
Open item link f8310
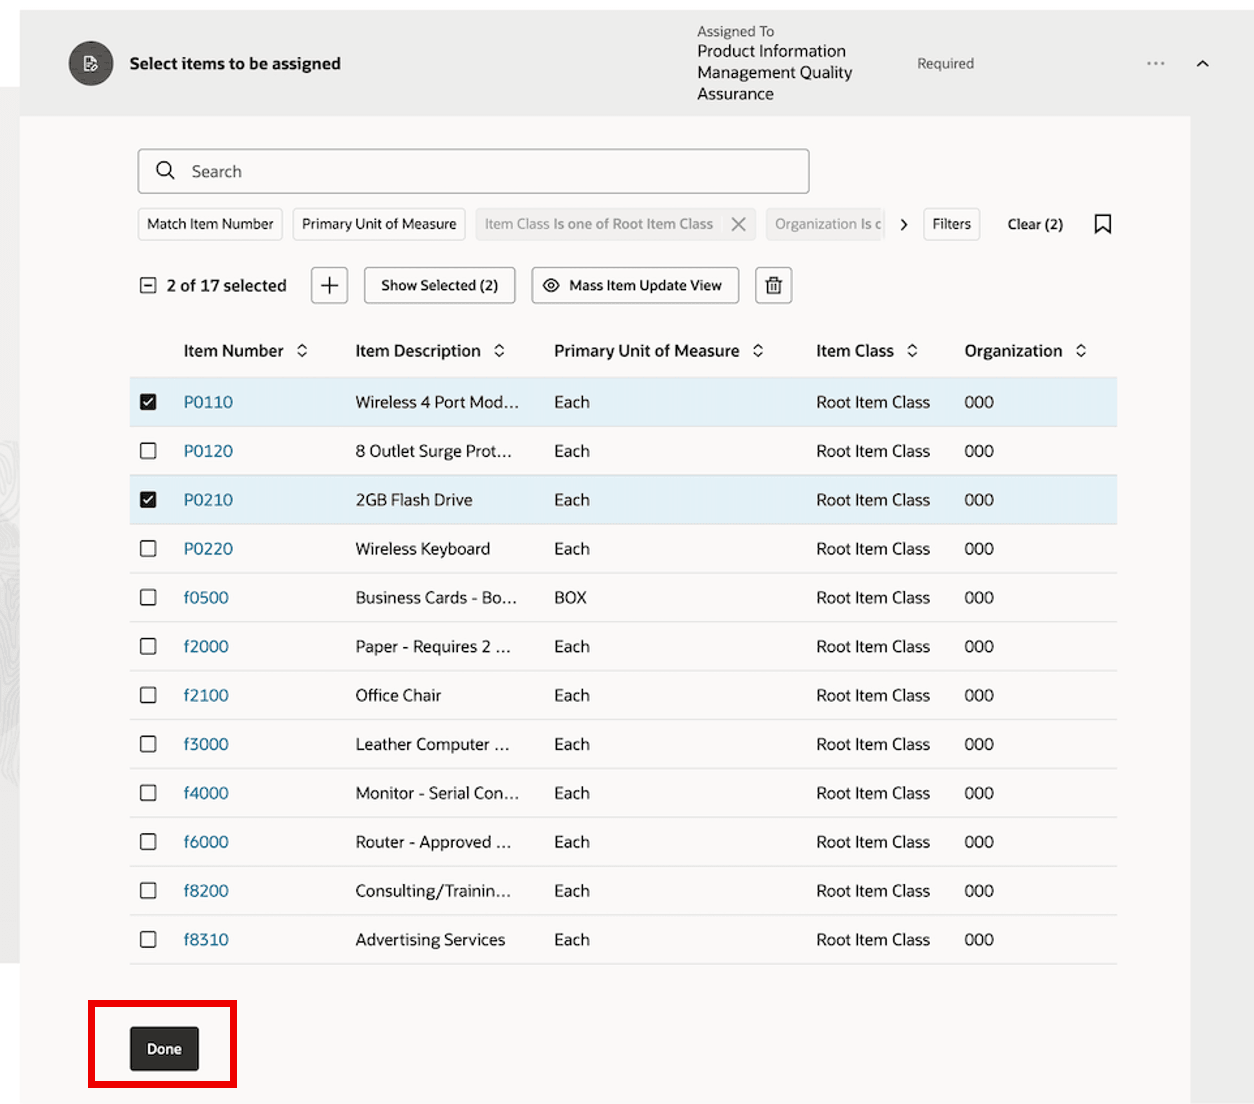(x=206, y=940)
